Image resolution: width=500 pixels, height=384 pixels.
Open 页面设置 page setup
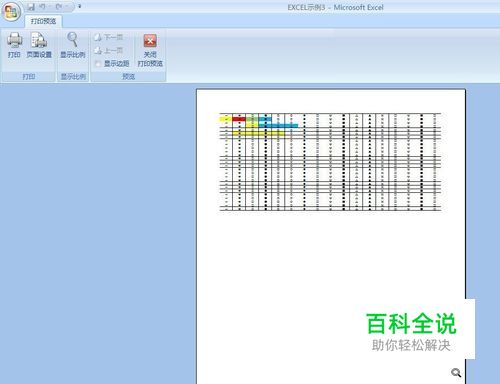(39, 46)
